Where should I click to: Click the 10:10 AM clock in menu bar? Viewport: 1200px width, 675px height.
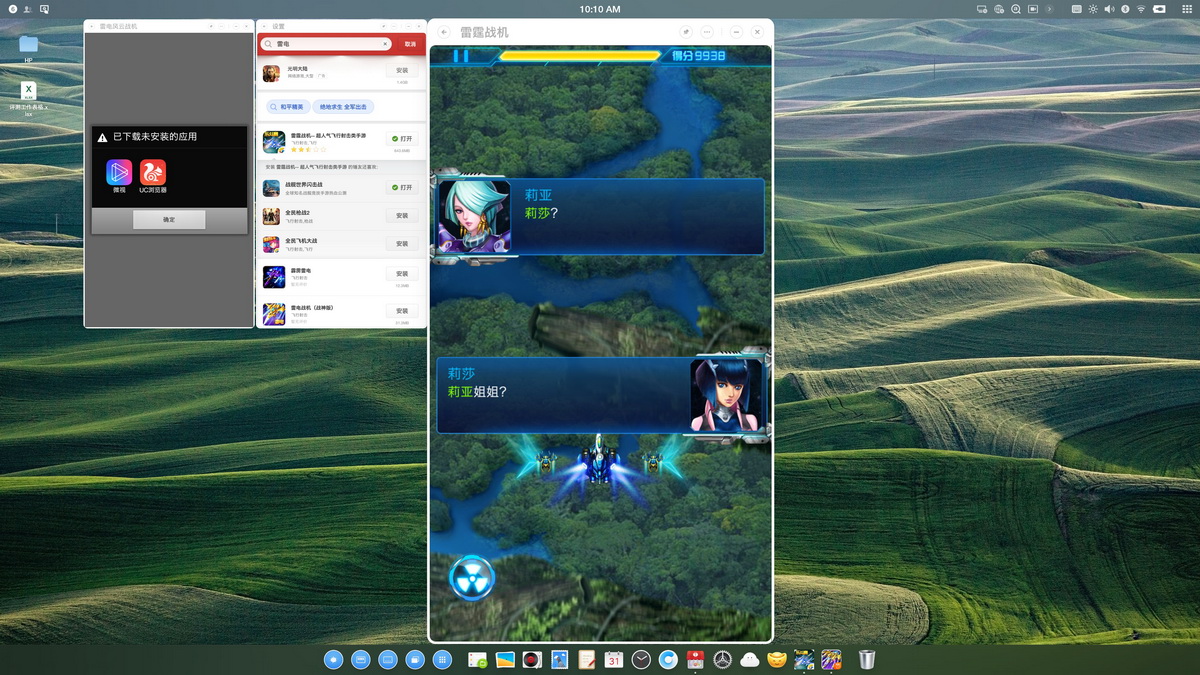(600, 9)
